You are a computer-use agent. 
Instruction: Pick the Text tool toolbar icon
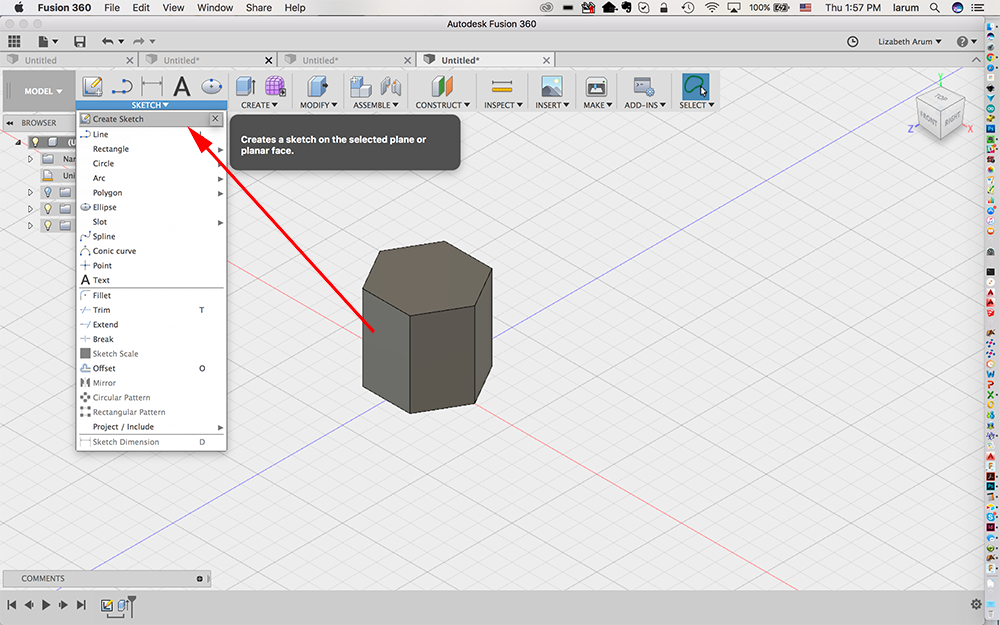point(182,86)
